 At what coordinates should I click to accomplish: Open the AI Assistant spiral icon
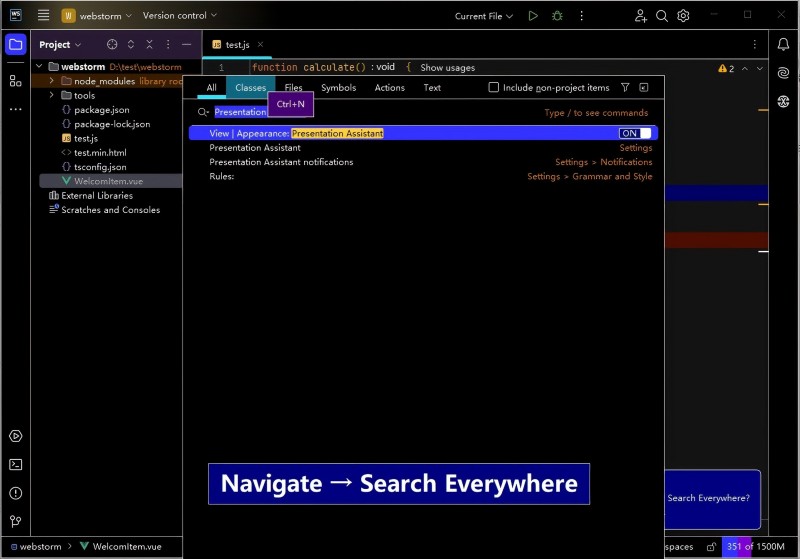pos(783,73)
